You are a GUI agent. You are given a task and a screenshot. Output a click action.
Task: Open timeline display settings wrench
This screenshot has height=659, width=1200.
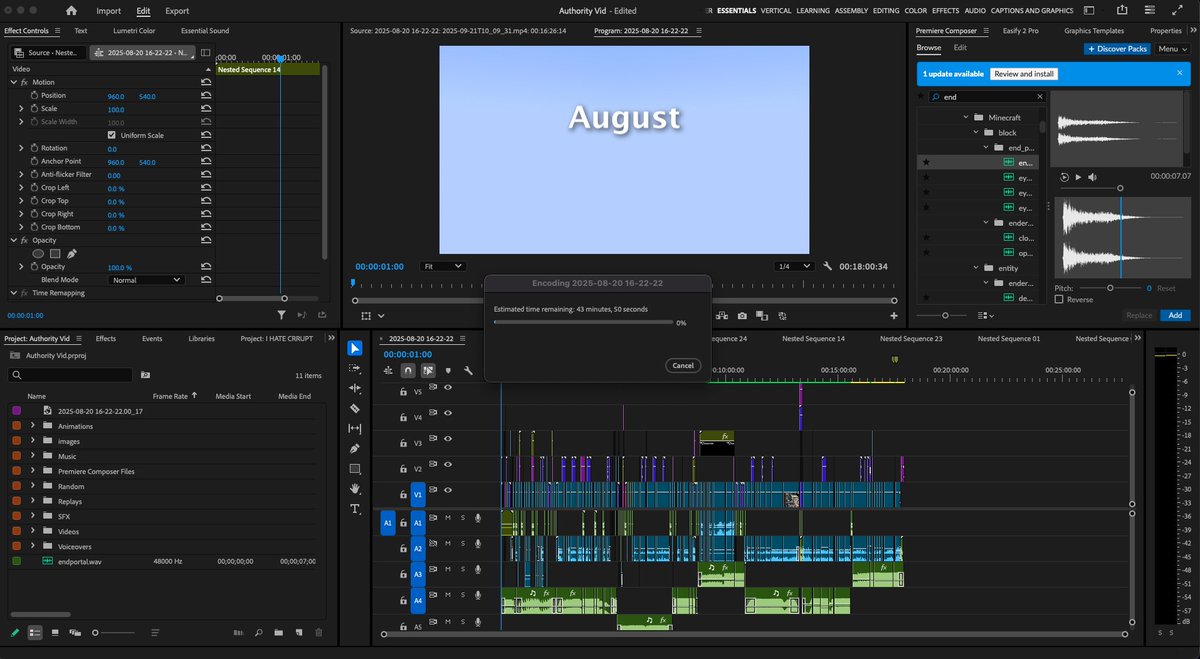tap(468, 370)
